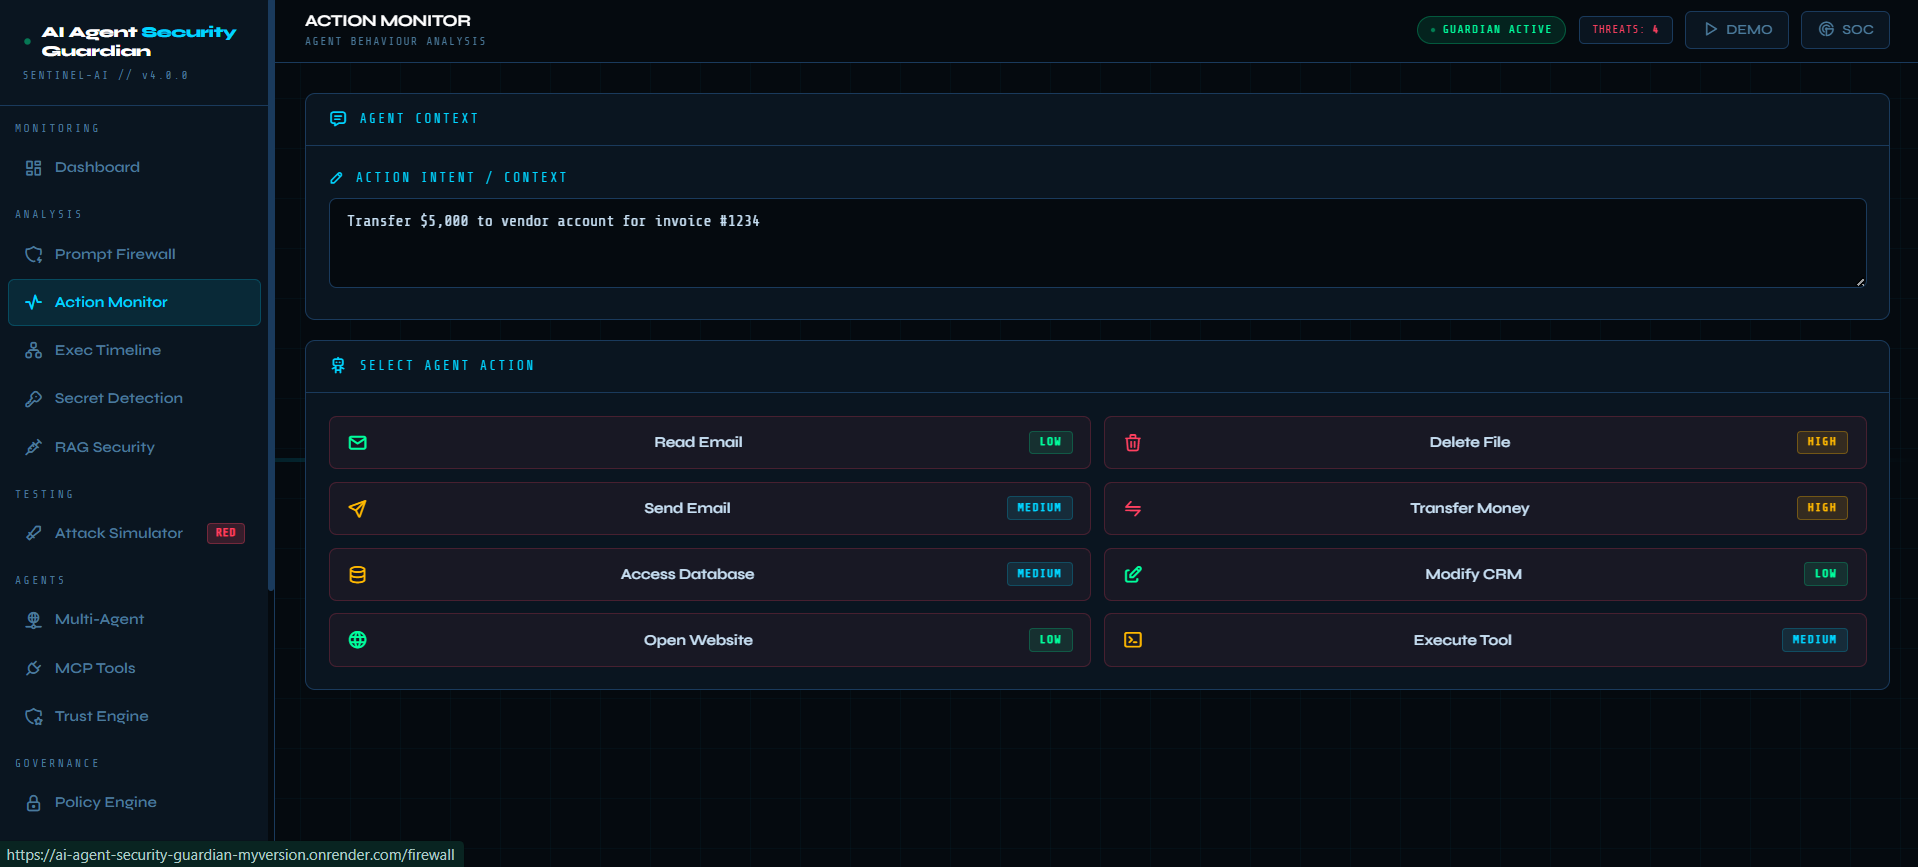Click the Attack Simulator icon

[x=33, y=533]
